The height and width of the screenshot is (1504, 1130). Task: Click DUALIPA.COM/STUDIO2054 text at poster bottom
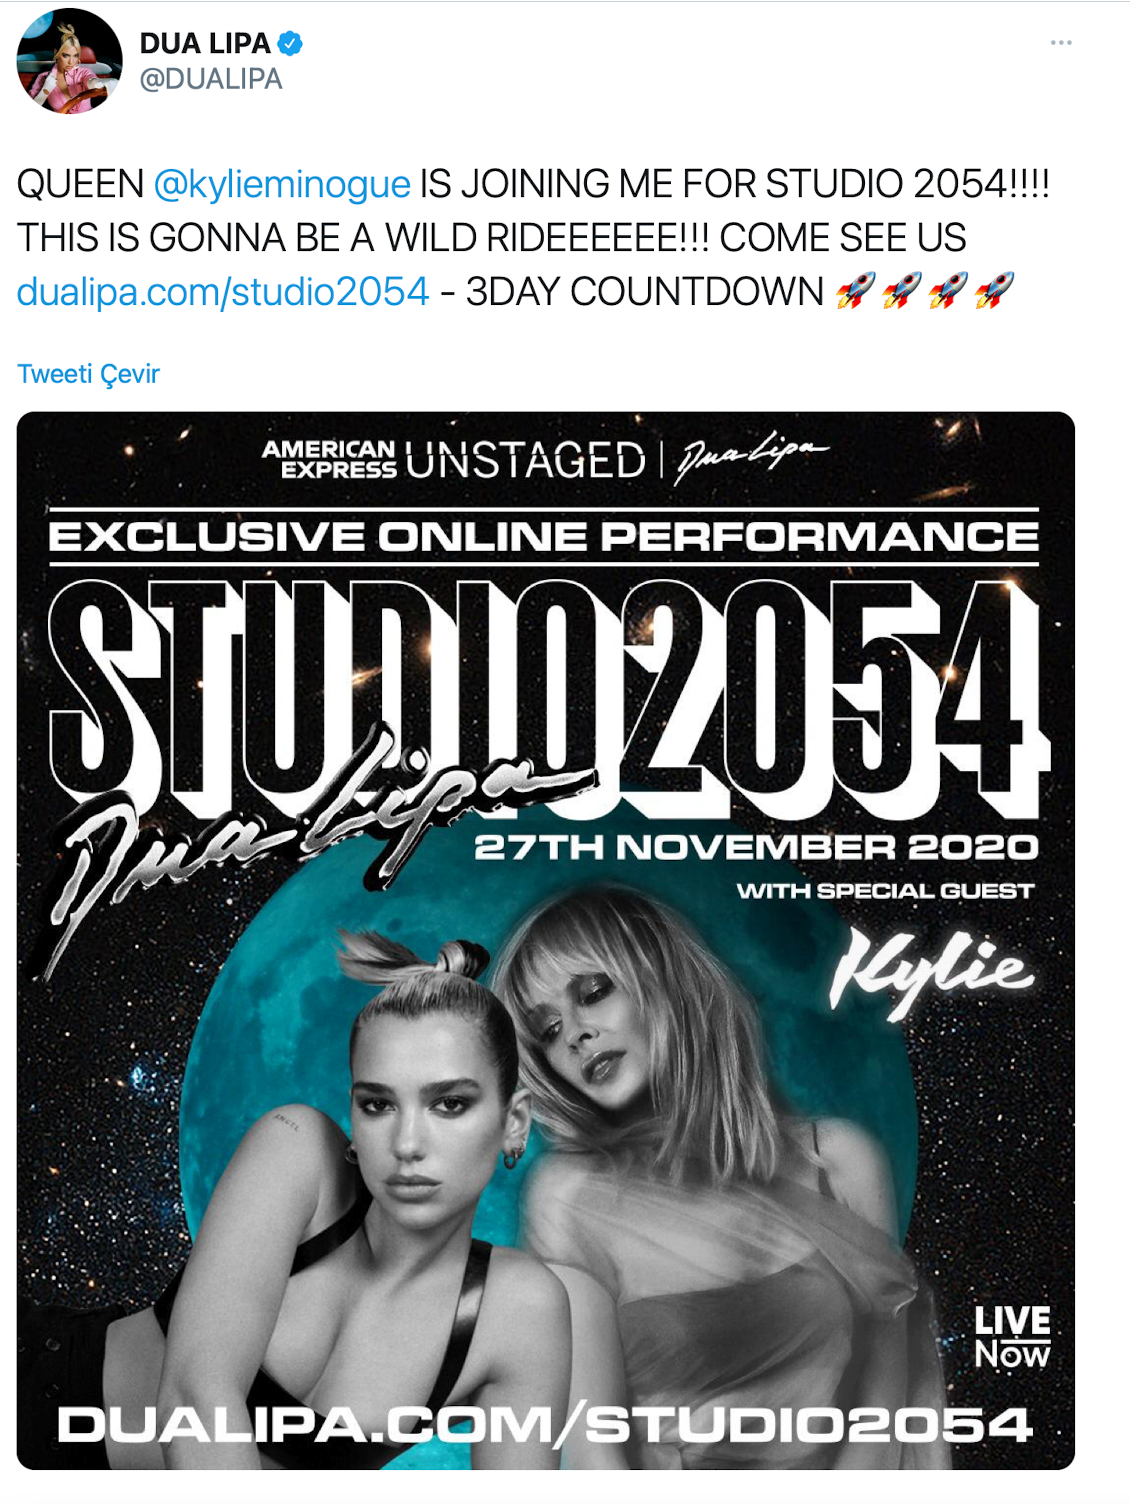click(545, 1424)
